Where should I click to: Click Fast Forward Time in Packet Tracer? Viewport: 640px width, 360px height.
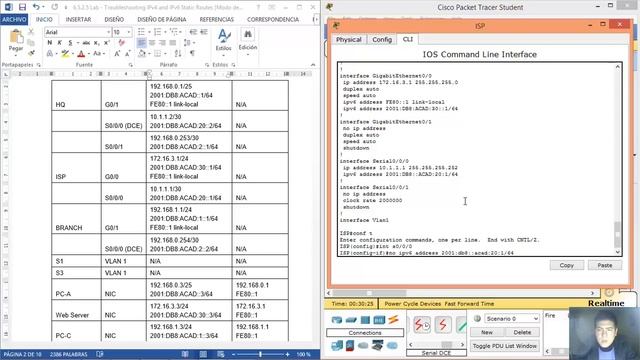tap(469, 304)
